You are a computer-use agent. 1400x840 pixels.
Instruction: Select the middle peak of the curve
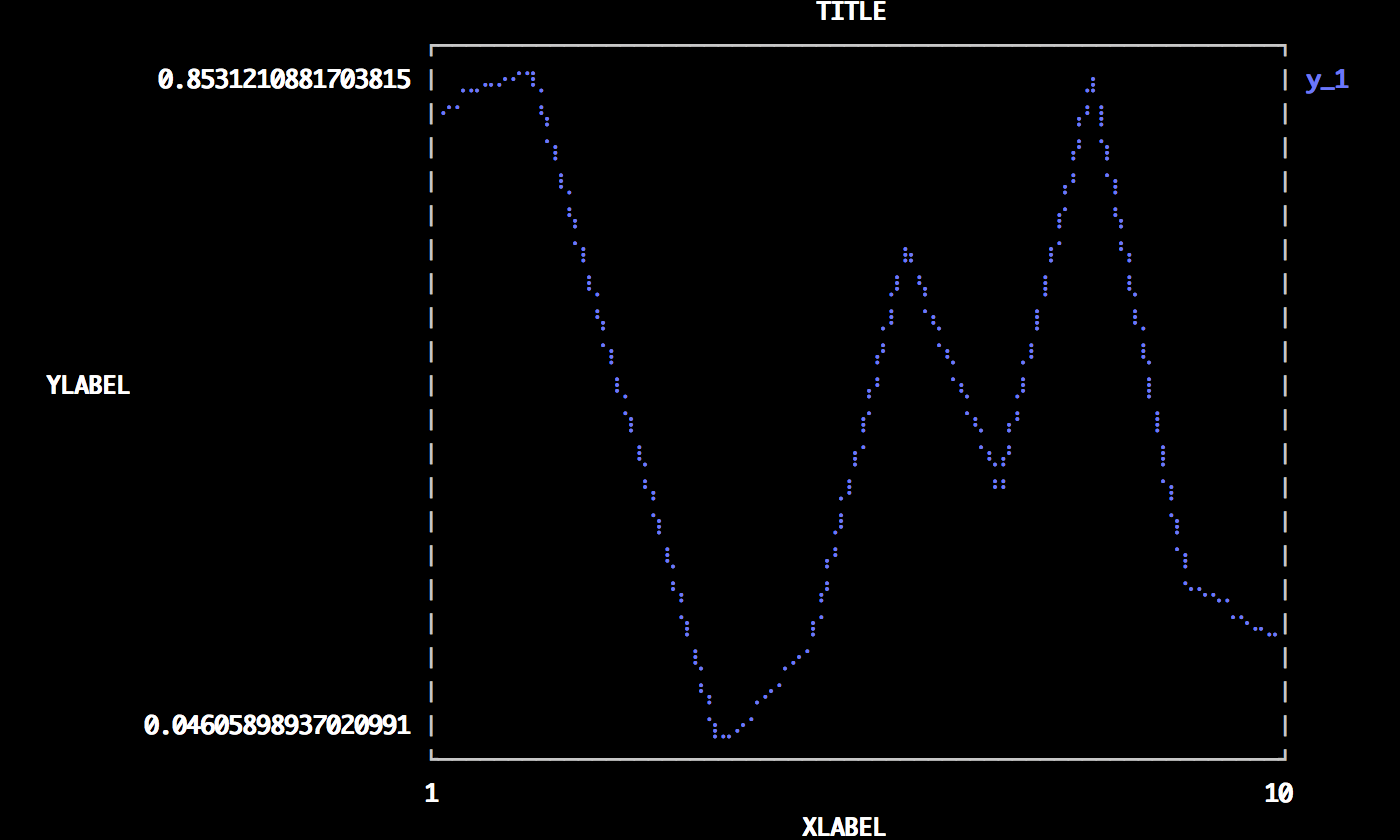pyautogui.click(x=906, y=250)
